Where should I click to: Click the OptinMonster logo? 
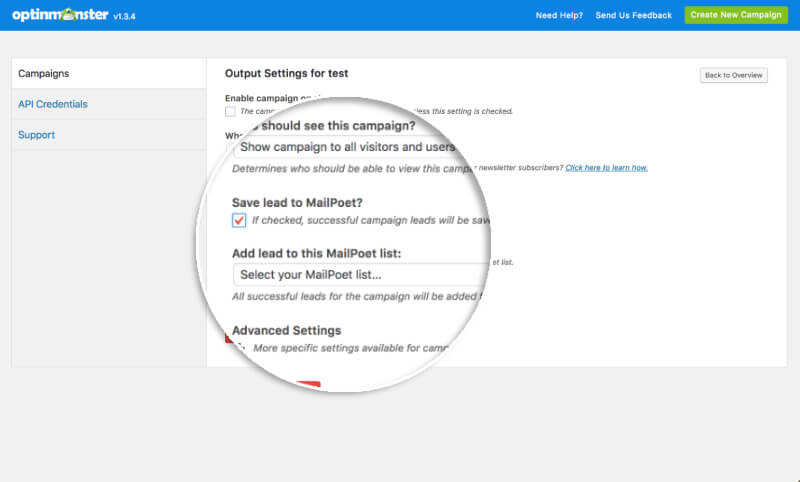60,15
